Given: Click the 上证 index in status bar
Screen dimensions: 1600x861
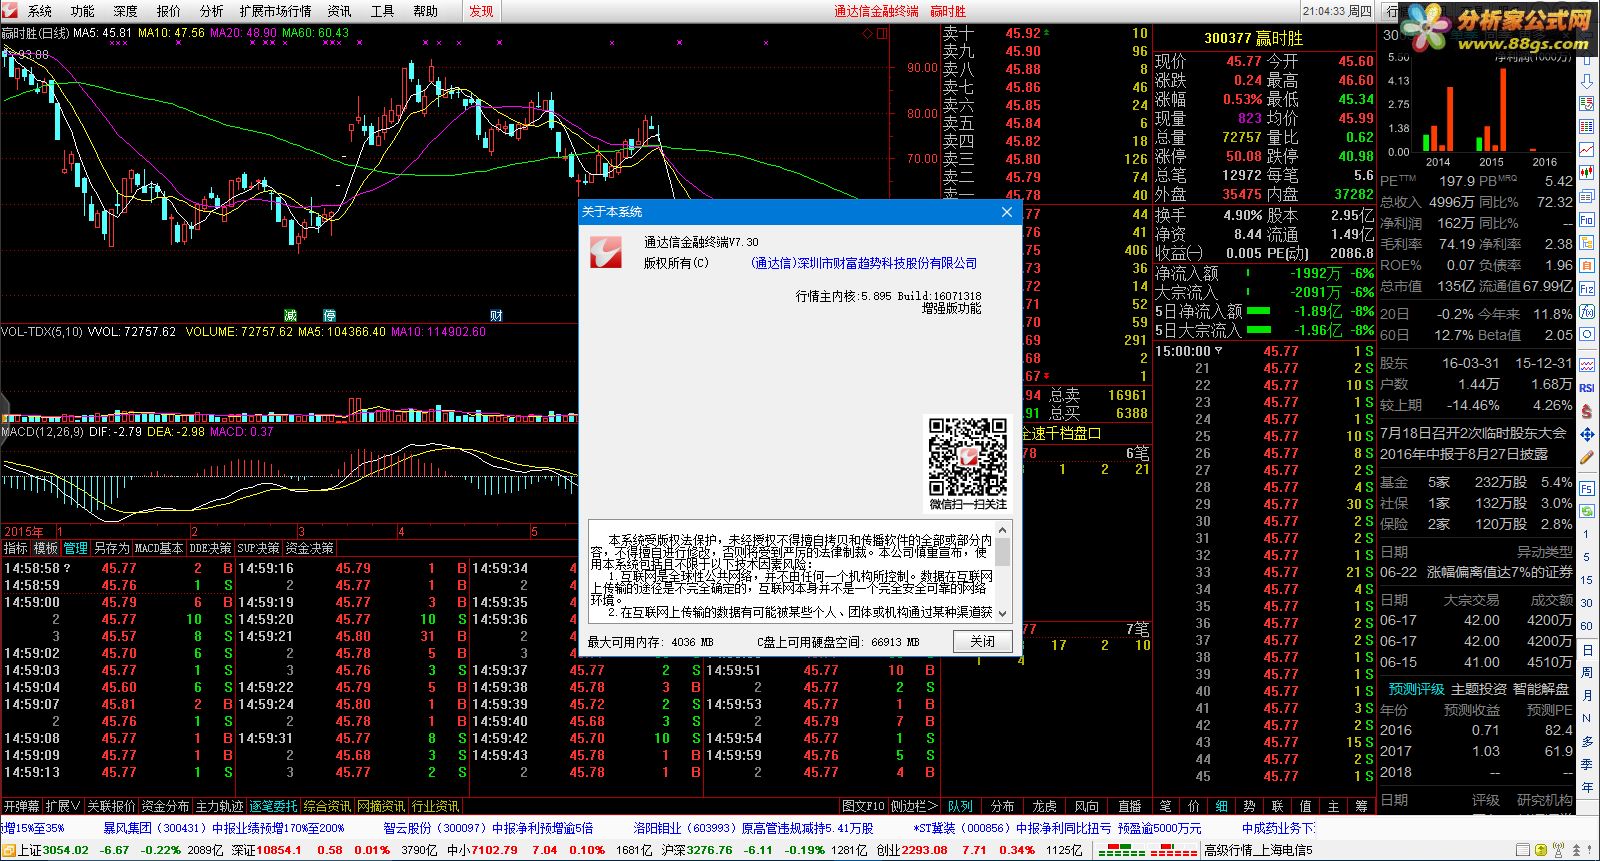Looking at the screenshot, I should [x=53, y=850].
